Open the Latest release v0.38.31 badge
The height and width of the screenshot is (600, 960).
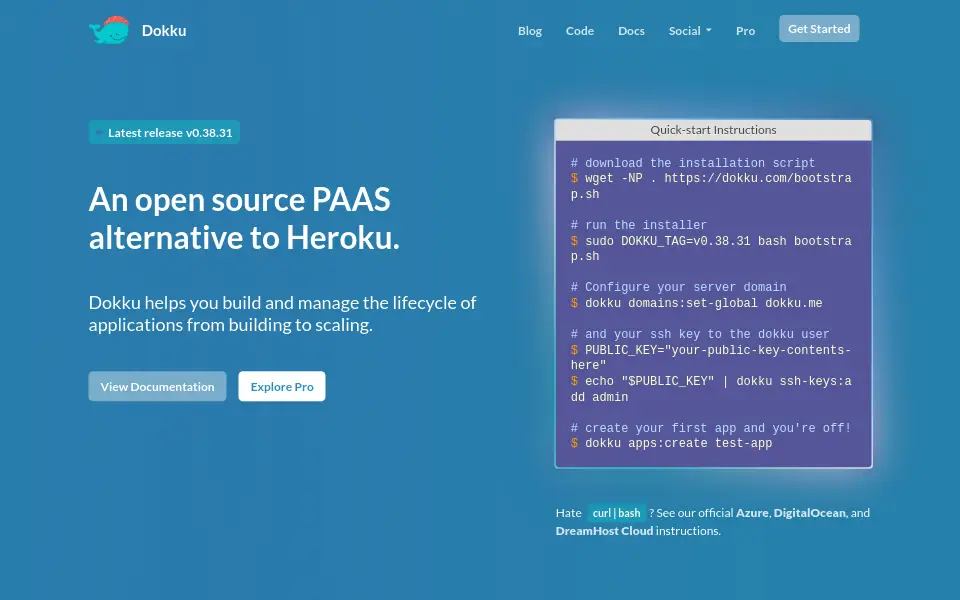[x=164, y=132]
